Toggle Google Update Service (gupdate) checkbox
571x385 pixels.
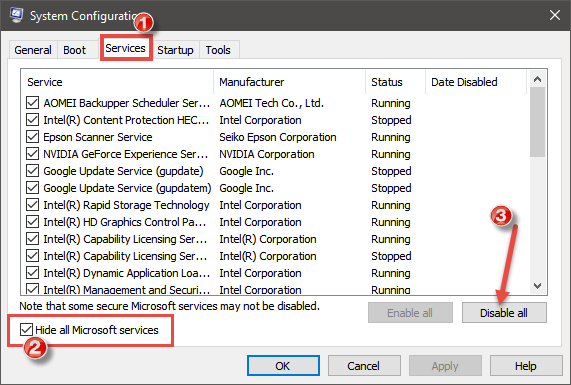[x=32, y=171]
